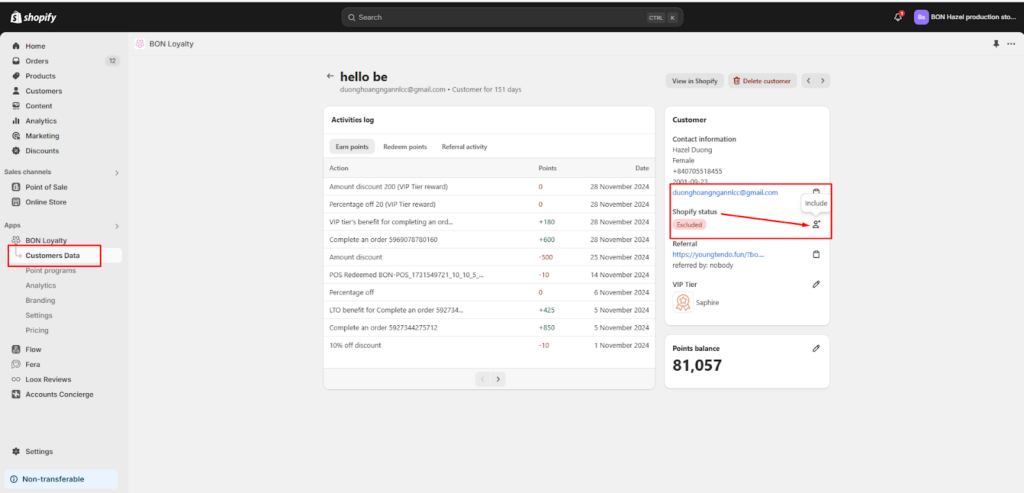Copy the referral link with clipboard icon
This screenshot has height=493, width=1024.
816,254
